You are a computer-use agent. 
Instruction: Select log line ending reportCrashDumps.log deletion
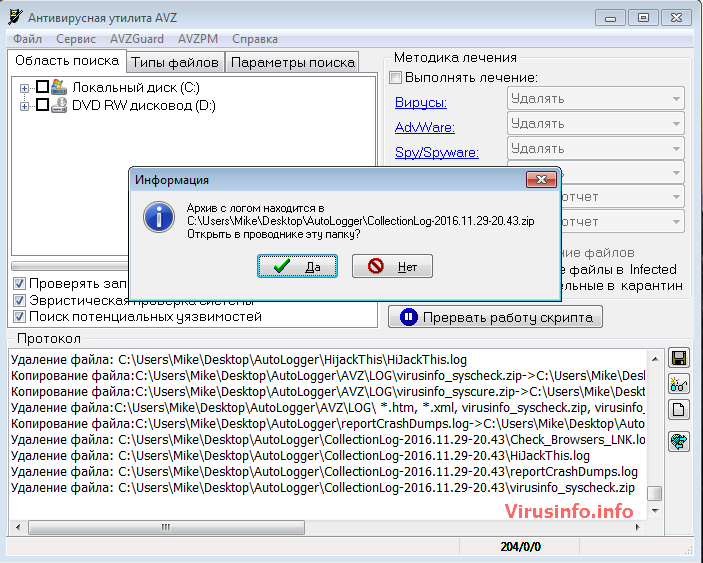click(x=324, y=472)
